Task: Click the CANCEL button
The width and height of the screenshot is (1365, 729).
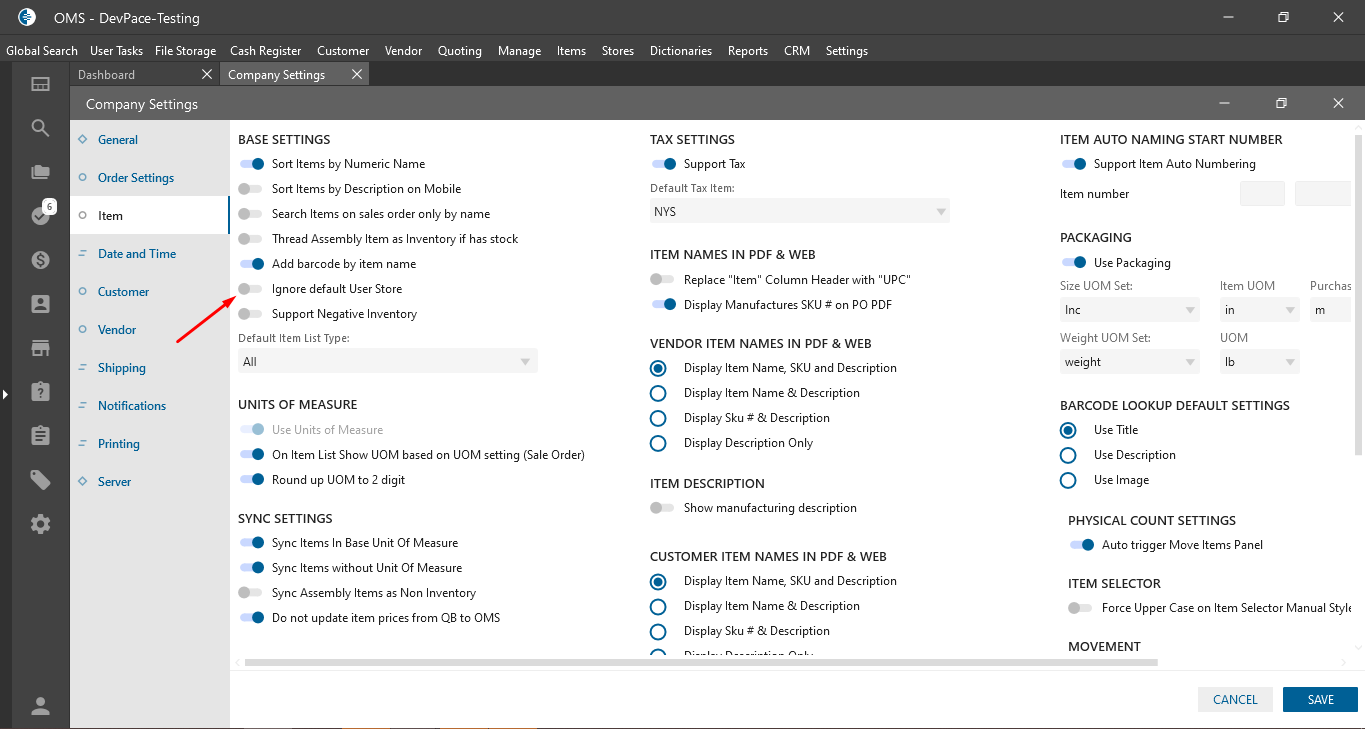Action: click(1235, 700)
